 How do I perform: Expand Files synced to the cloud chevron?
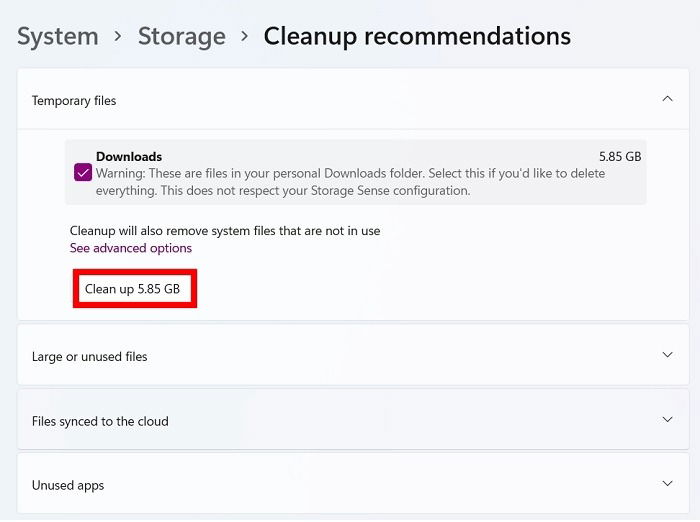(667, 420)
